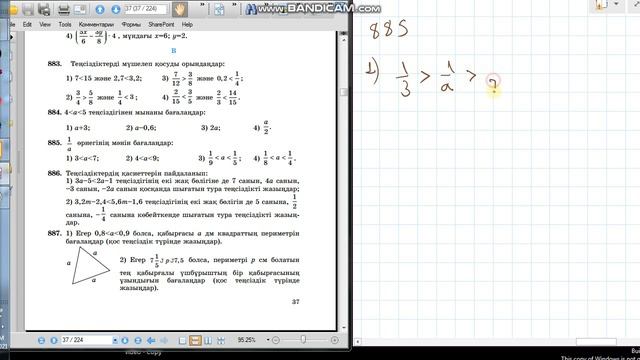Click the blue previous view arrow
Screen dimensions: 640x360
tap(151, 340)
